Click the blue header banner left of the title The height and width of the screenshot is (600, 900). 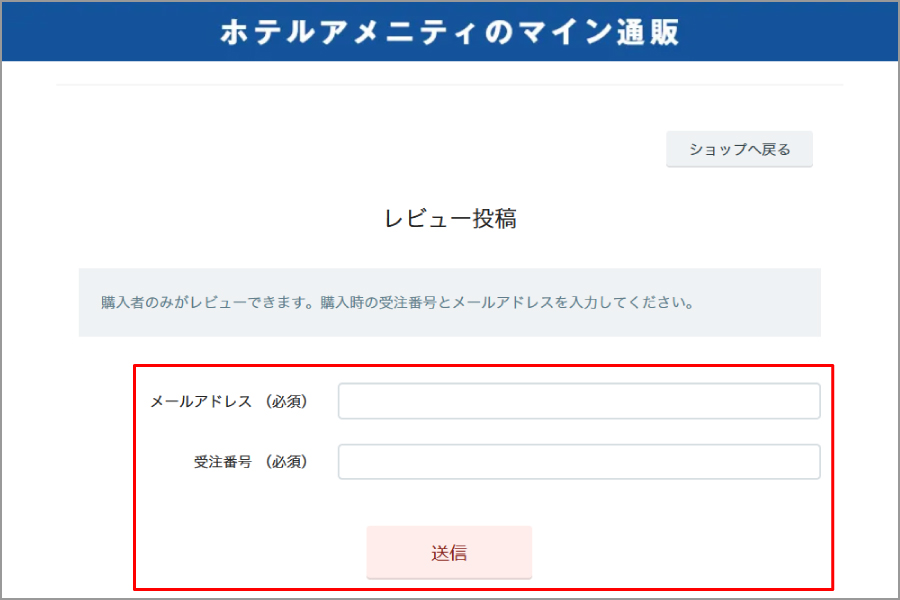point(100,31)
